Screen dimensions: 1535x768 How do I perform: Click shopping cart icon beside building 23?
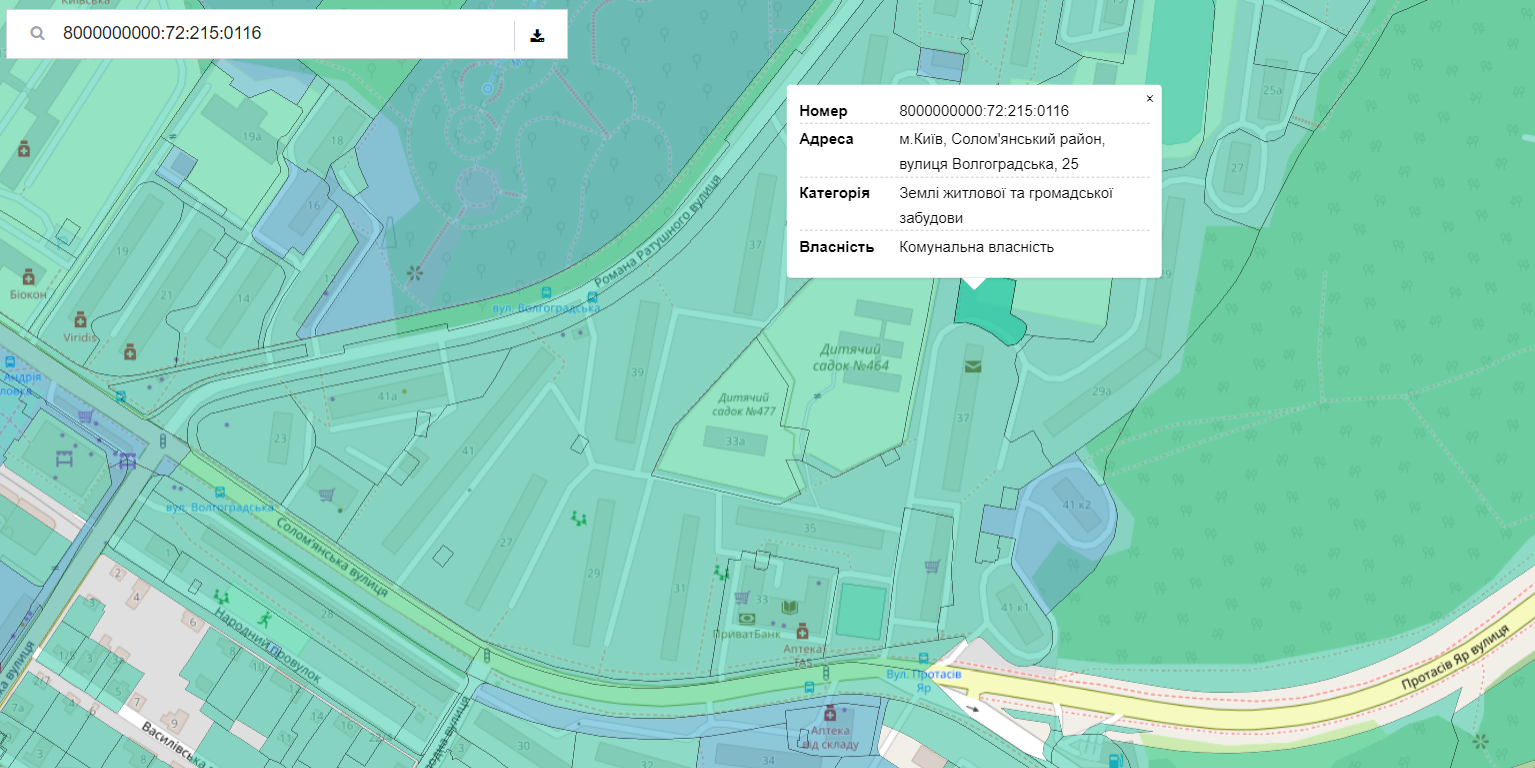coord(326,494)
